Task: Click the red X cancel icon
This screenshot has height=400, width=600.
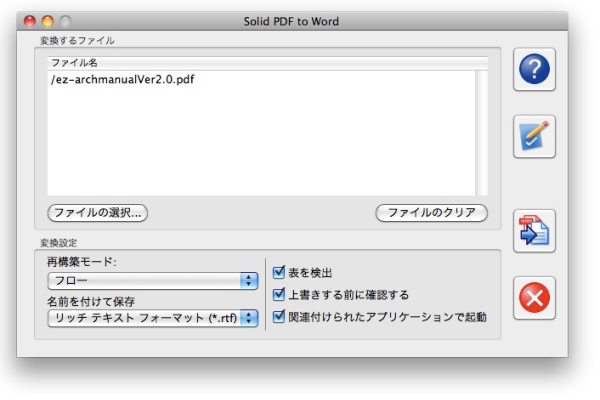Action: tap(535, 298)
